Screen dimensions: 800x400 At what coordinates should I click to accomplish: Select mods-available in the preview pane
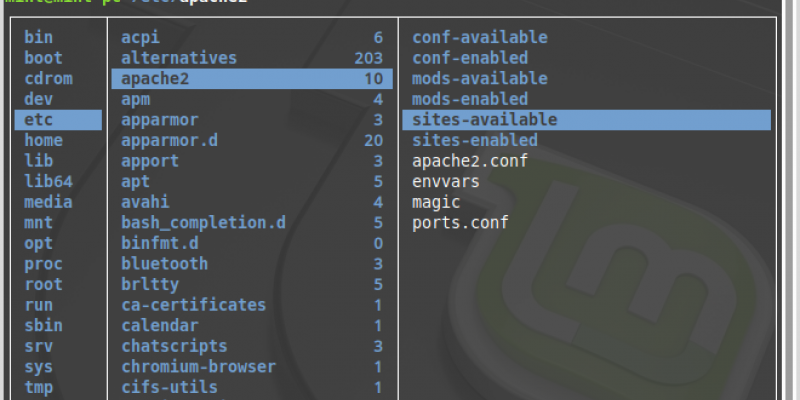point(480,79)
